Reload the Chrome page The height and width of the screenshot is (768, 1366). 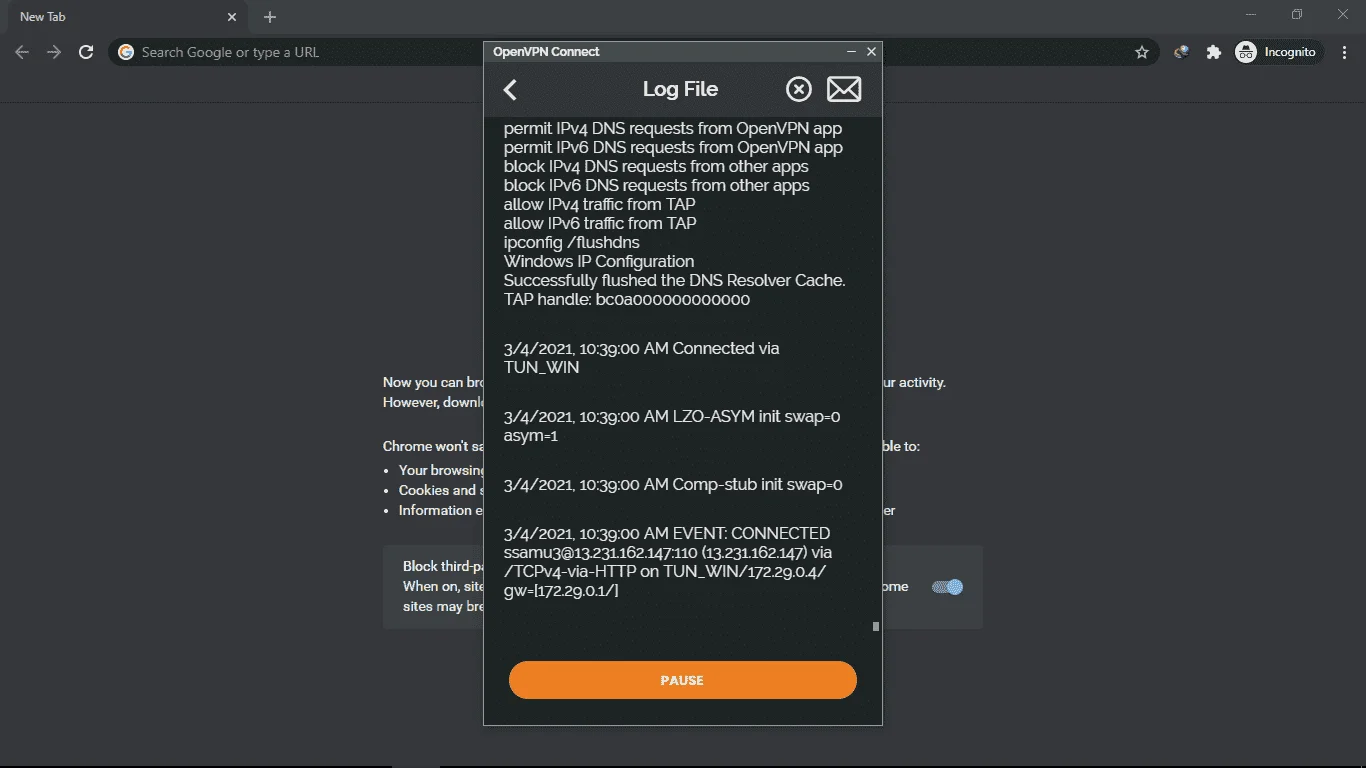coord(86,52)
